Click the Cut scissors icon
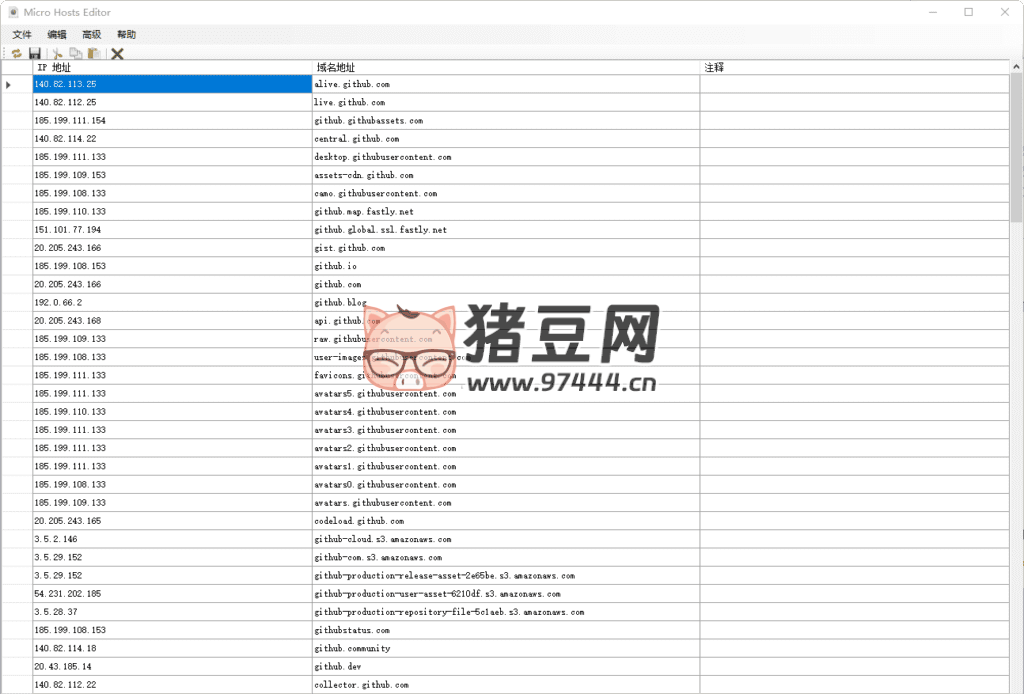Screen dimensions: 1024x694 (x=57, y=54)
